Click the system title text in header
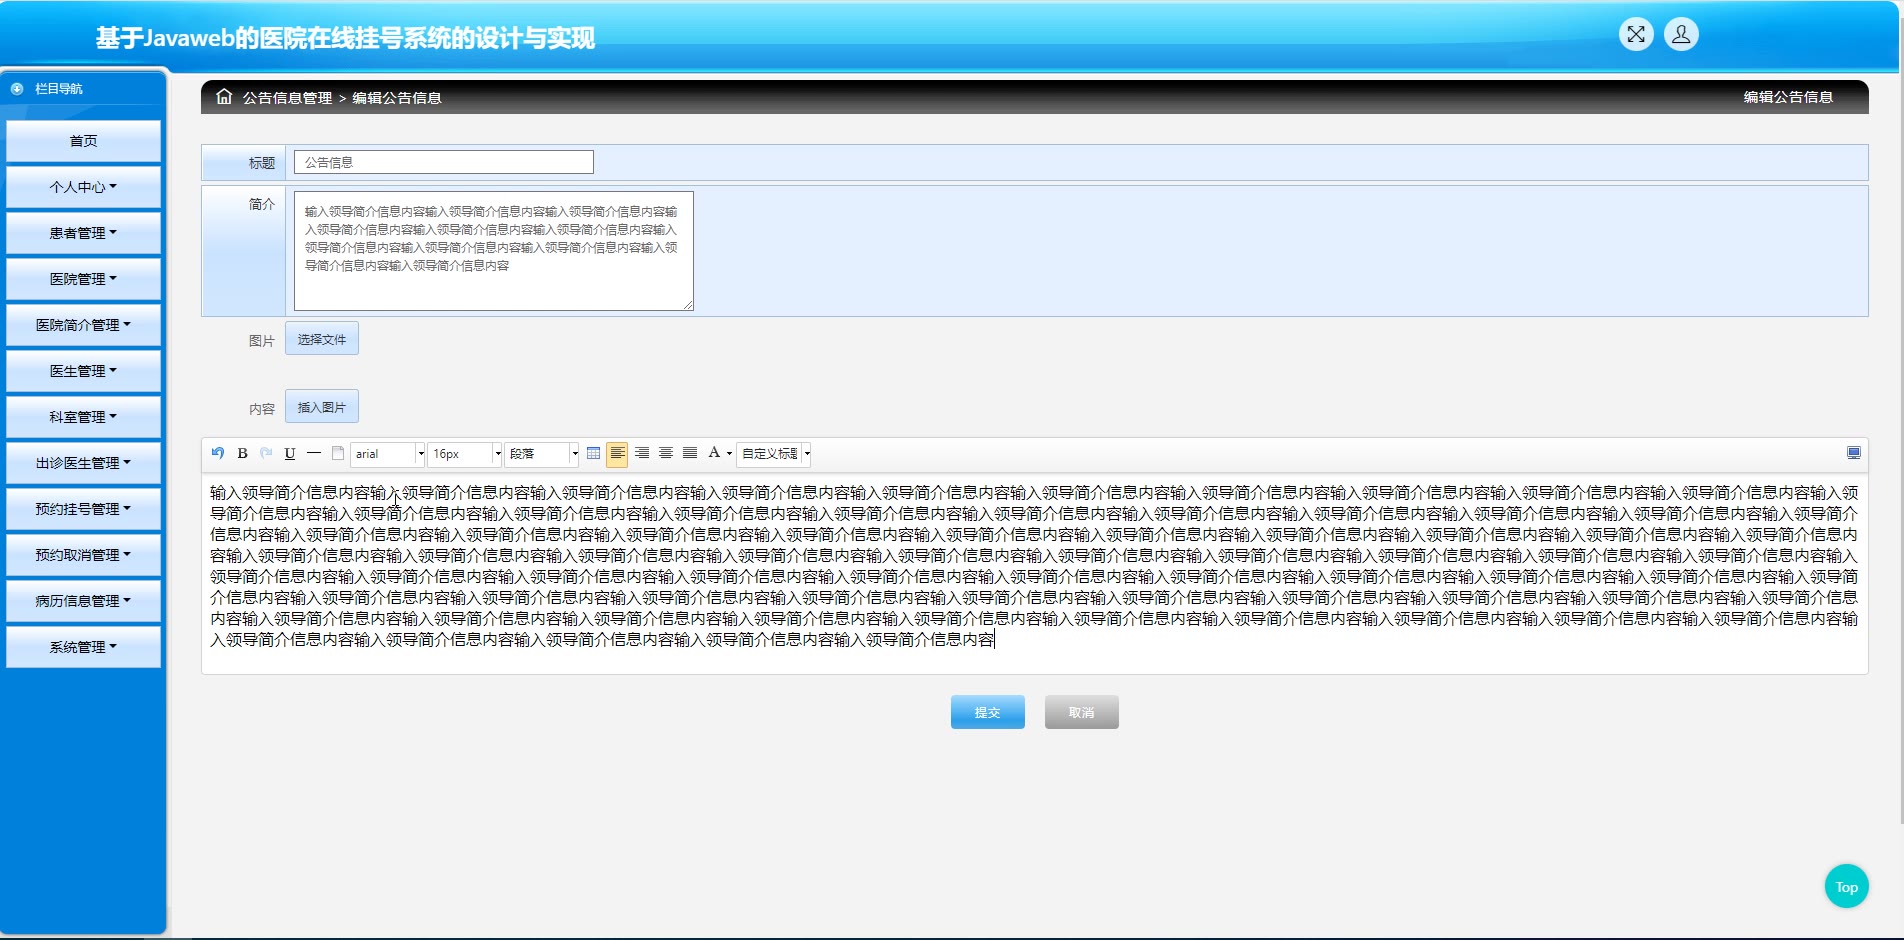 click(345, 38)
